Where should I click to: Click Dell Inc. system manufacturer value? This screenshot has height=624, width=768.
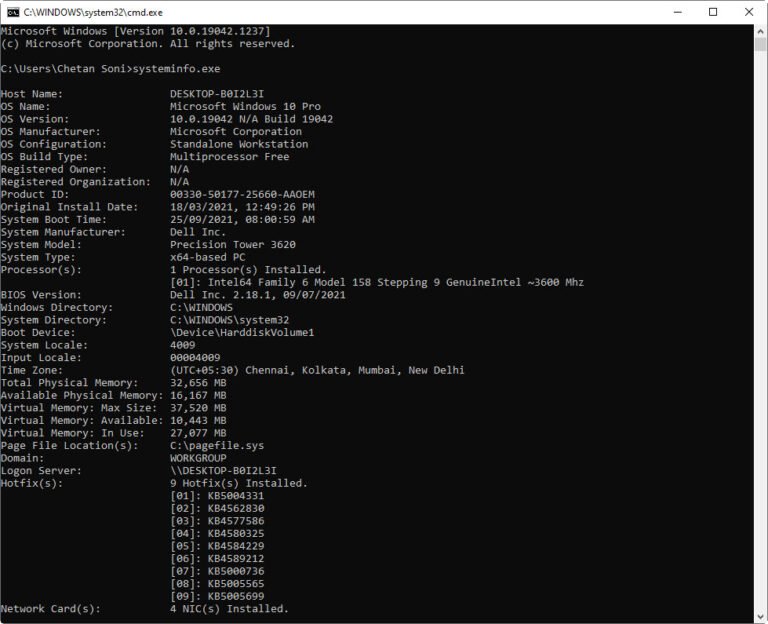click(197, 232)
